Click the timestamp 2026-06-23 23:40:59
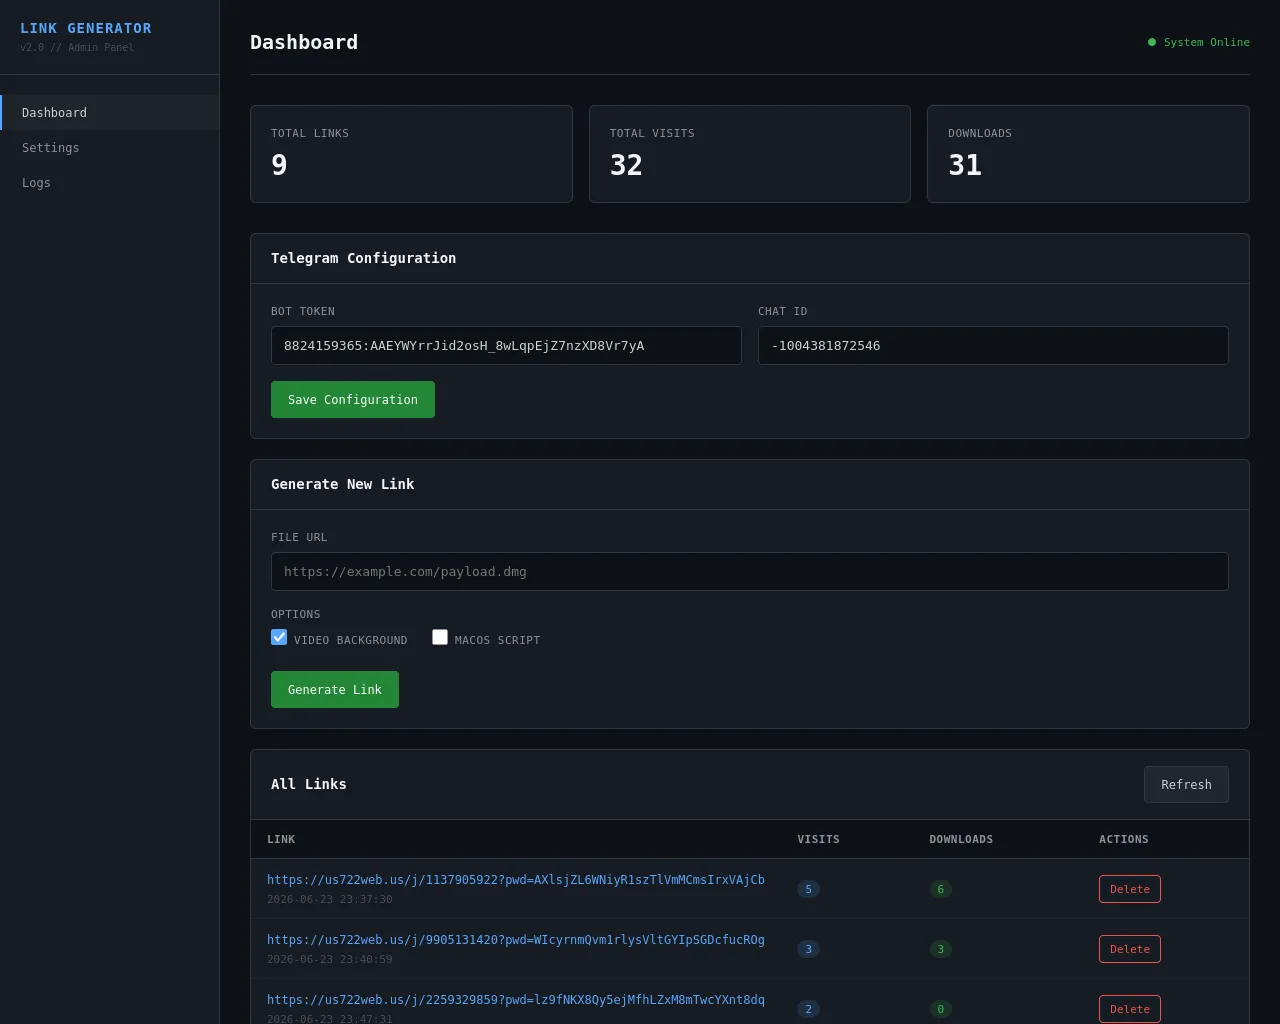This screenshot has width=1280, height=1024. pyautogui.click(x=329, y=959)
